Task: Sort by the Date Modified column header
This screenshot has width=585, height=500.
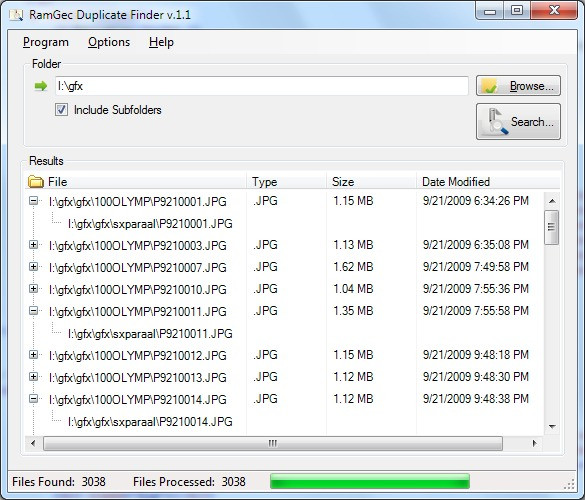Action: [x=488, y=182]
